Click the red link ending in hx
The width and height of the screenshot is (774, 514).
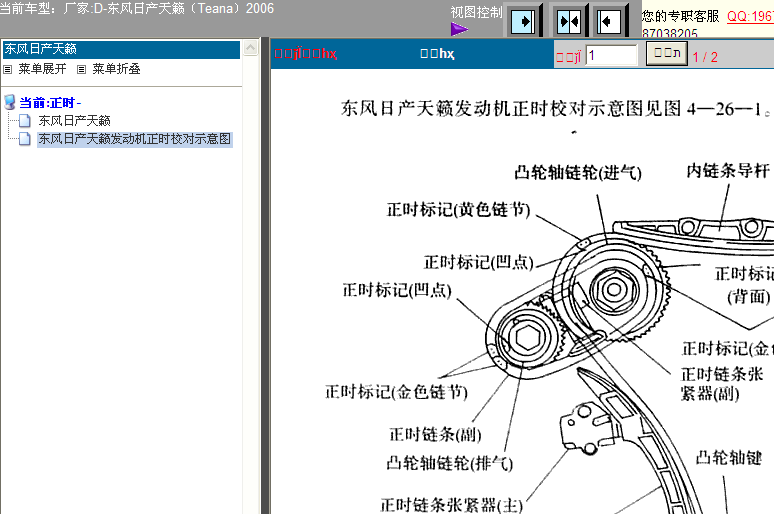click(x=306, y=53)
